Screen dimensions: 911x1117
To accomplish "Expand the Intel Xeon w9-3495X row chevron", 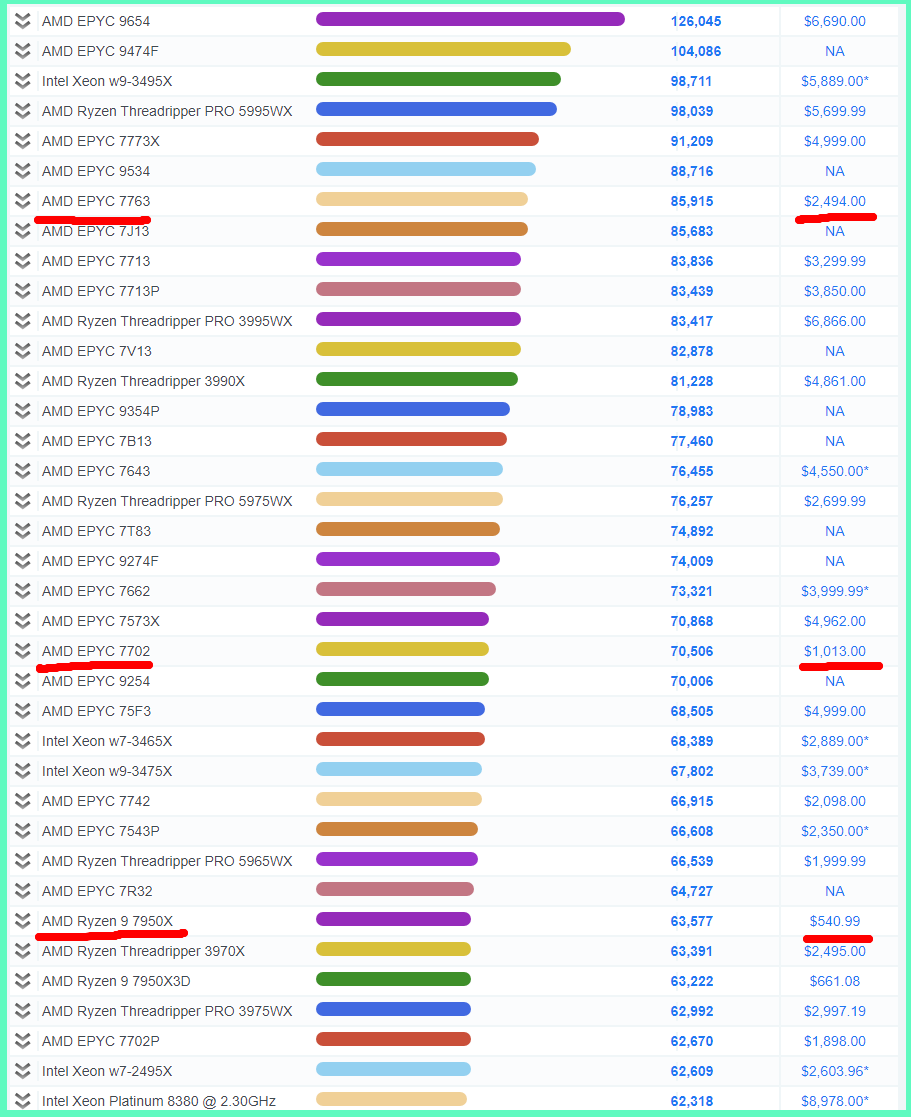I will [23, 81].
